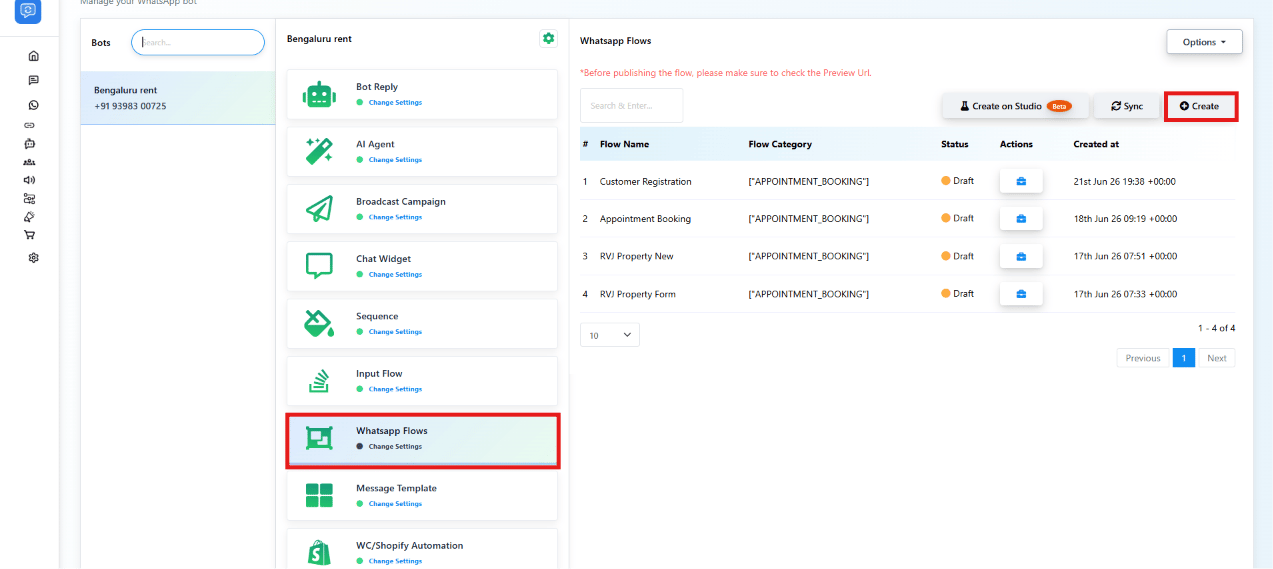Open the group users icon in sidebar
1273x569 pixels.
pos(30,162)
